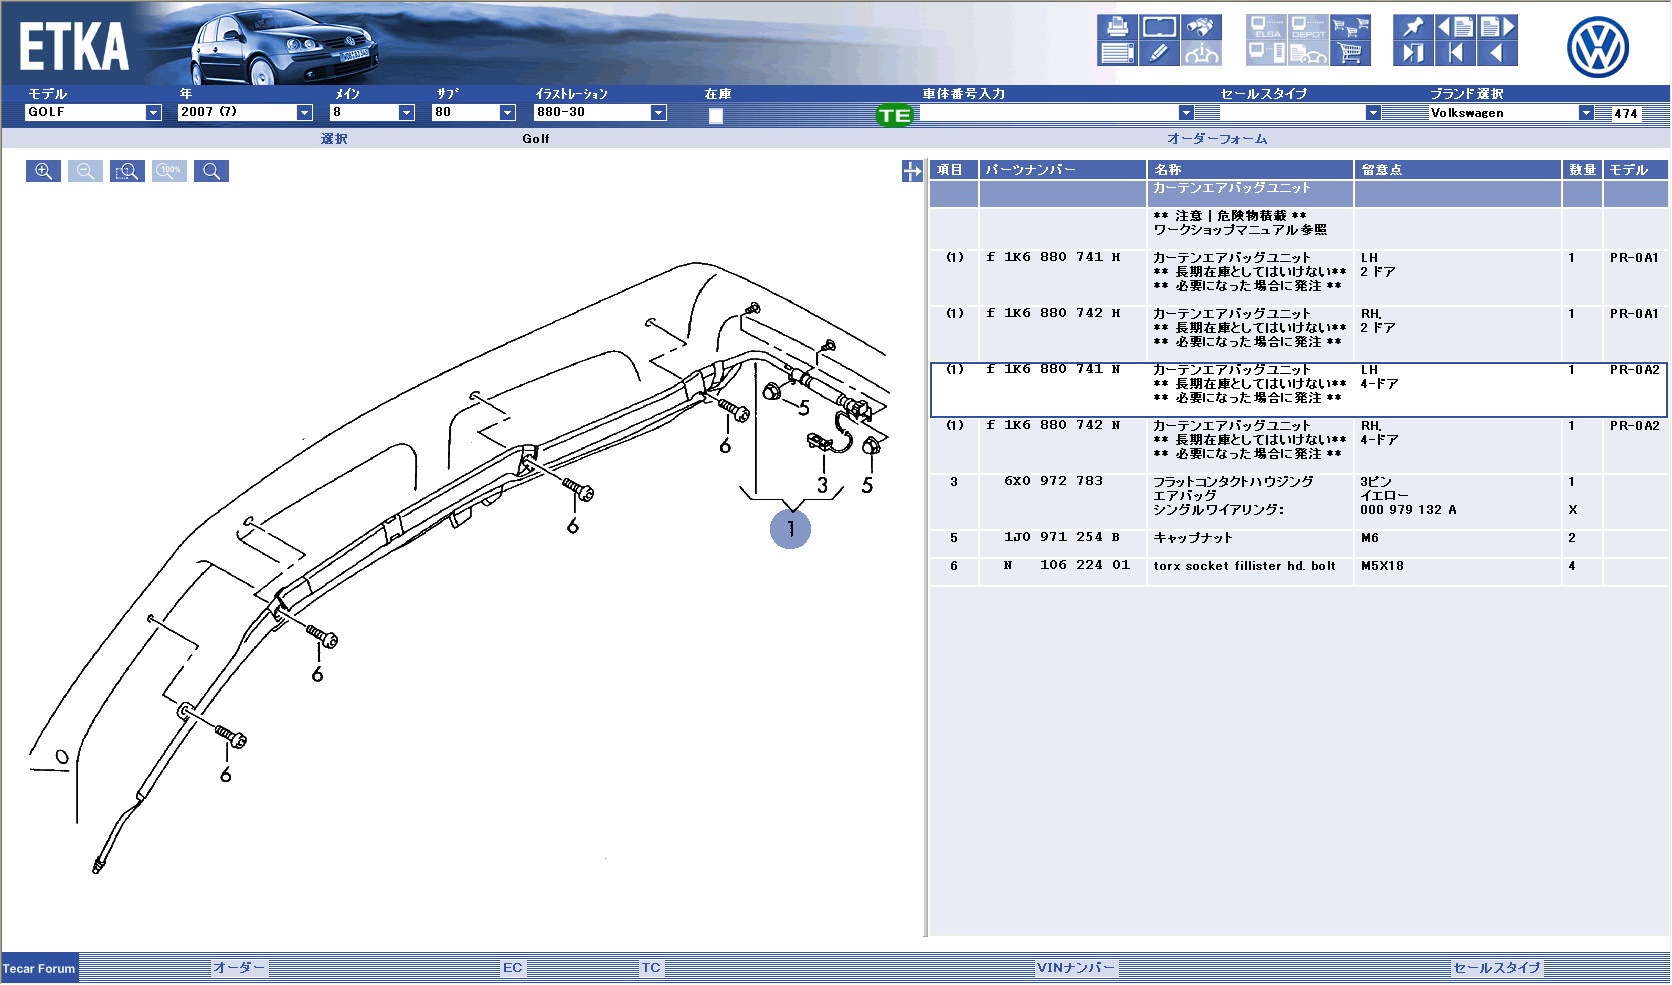This screenshot has width=1672, height=985.
Task: Open the セールスタイプ dropdown arrow
Action: [x=1373, y=113]
